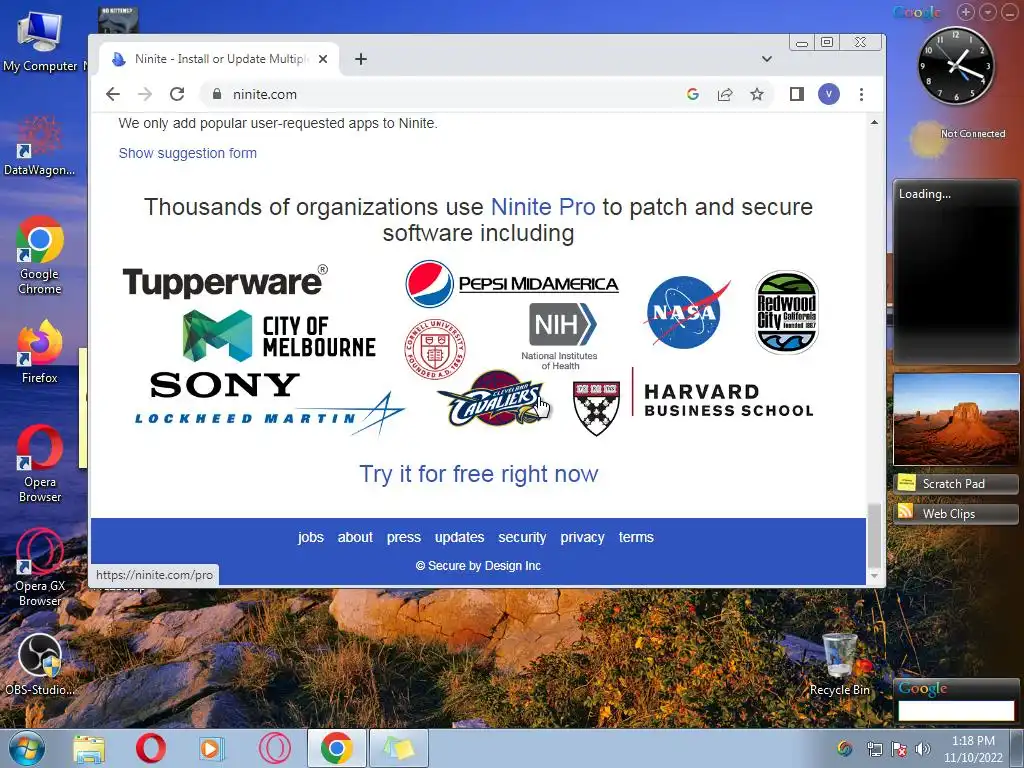Click the Google search gadget input

coord(955,711)
